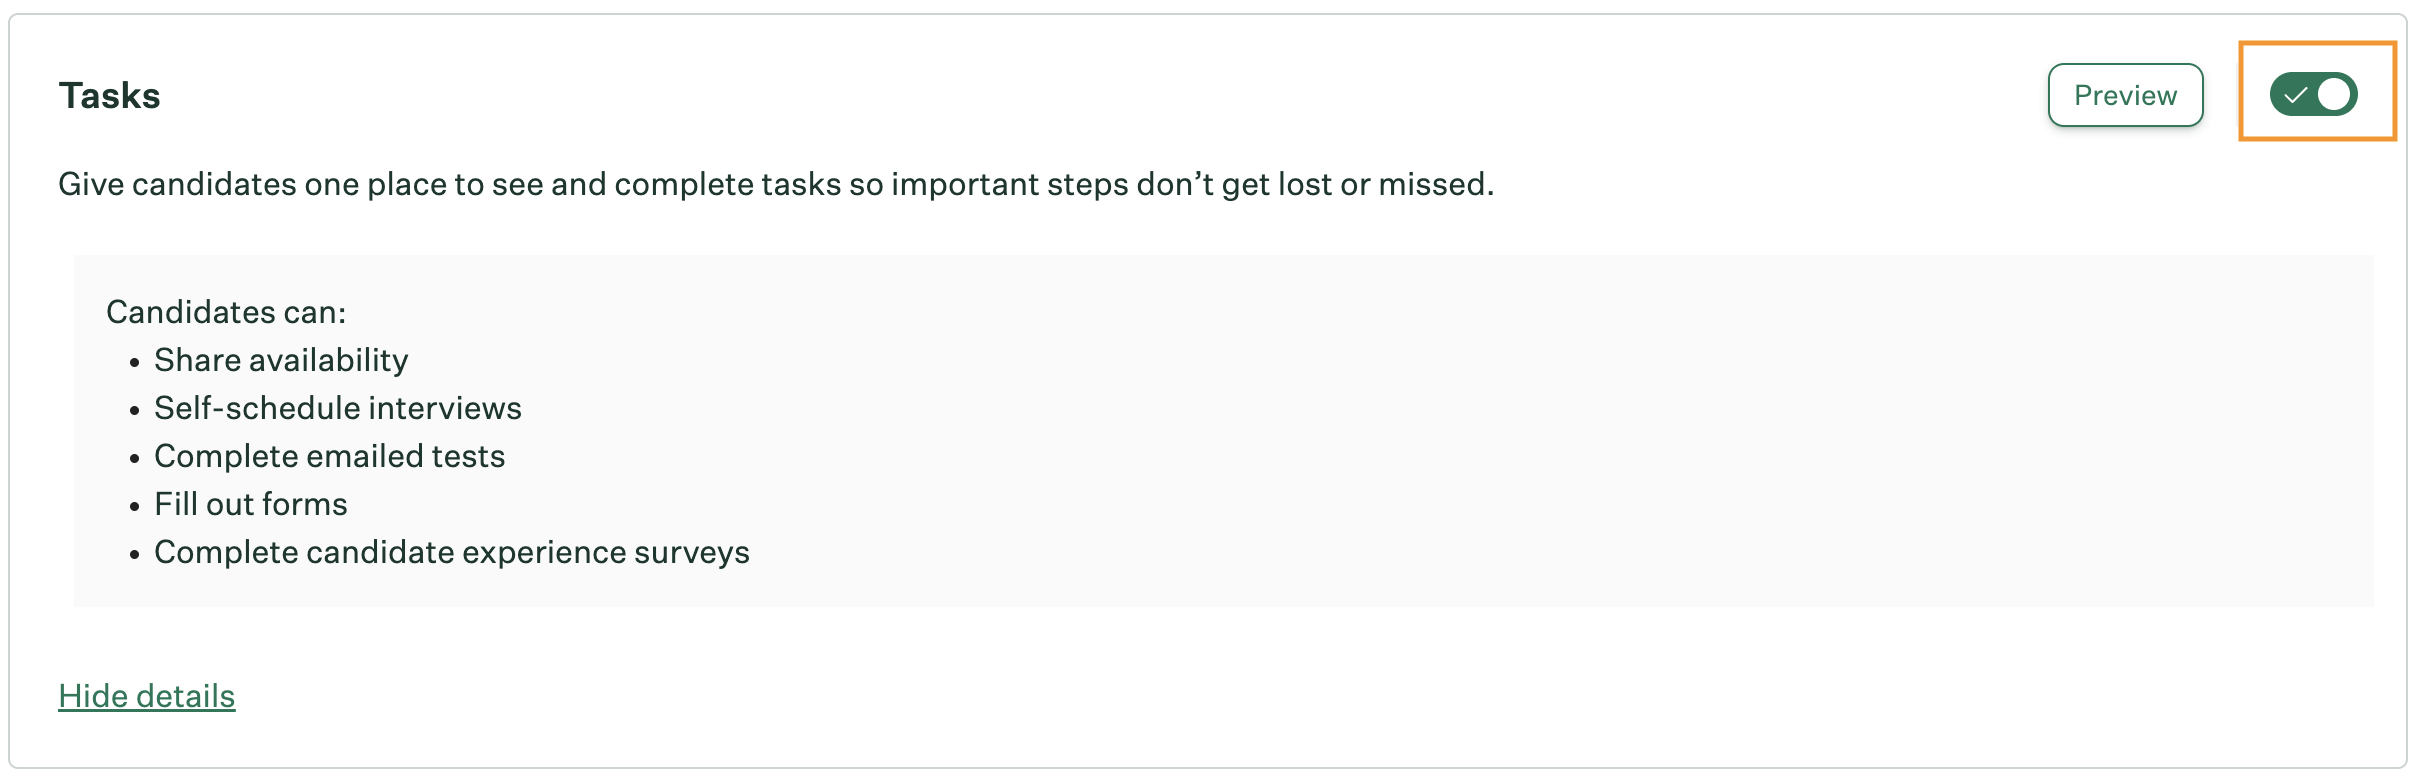Image resolution: width=2420 pixels, height=782 pixels.
Task: Collapse the section via Hide details
Action: (x=146, y=696)
